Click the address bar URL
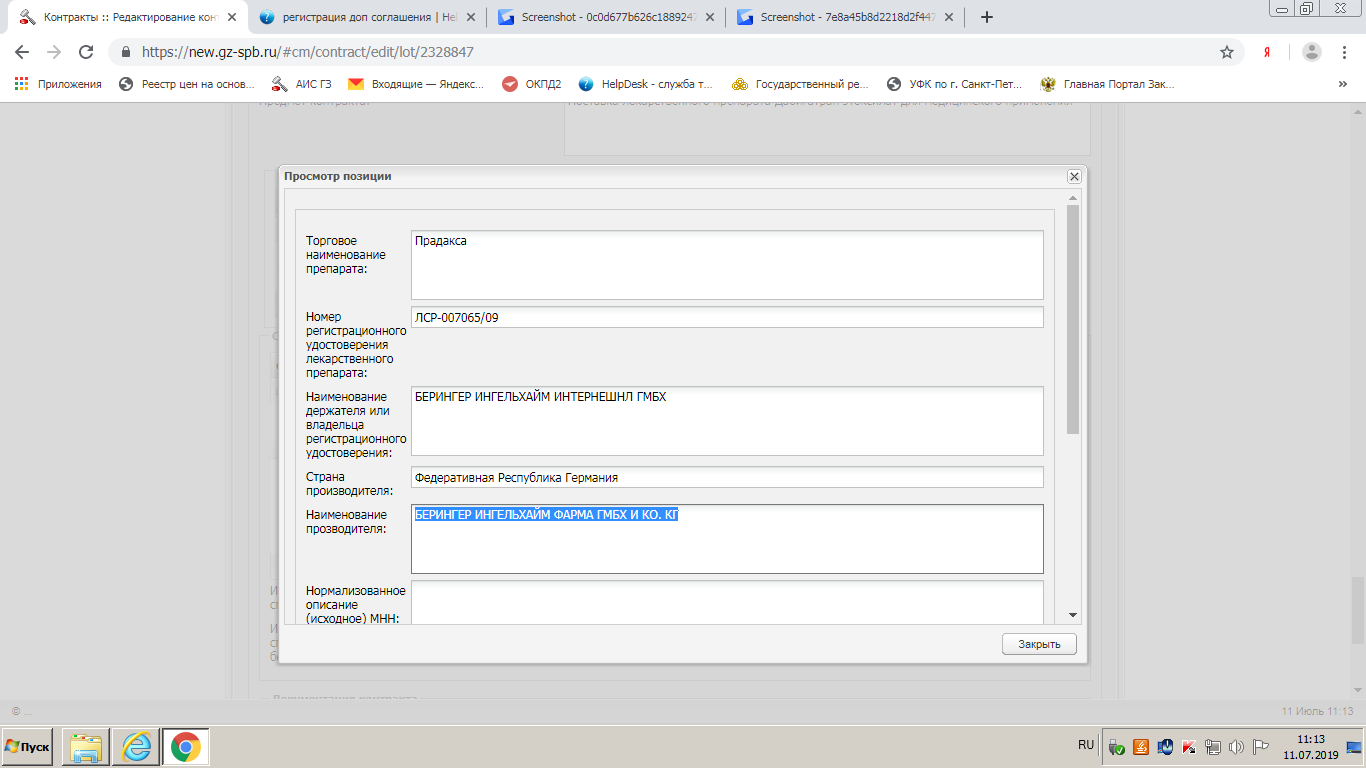 (x=307, y=52)
